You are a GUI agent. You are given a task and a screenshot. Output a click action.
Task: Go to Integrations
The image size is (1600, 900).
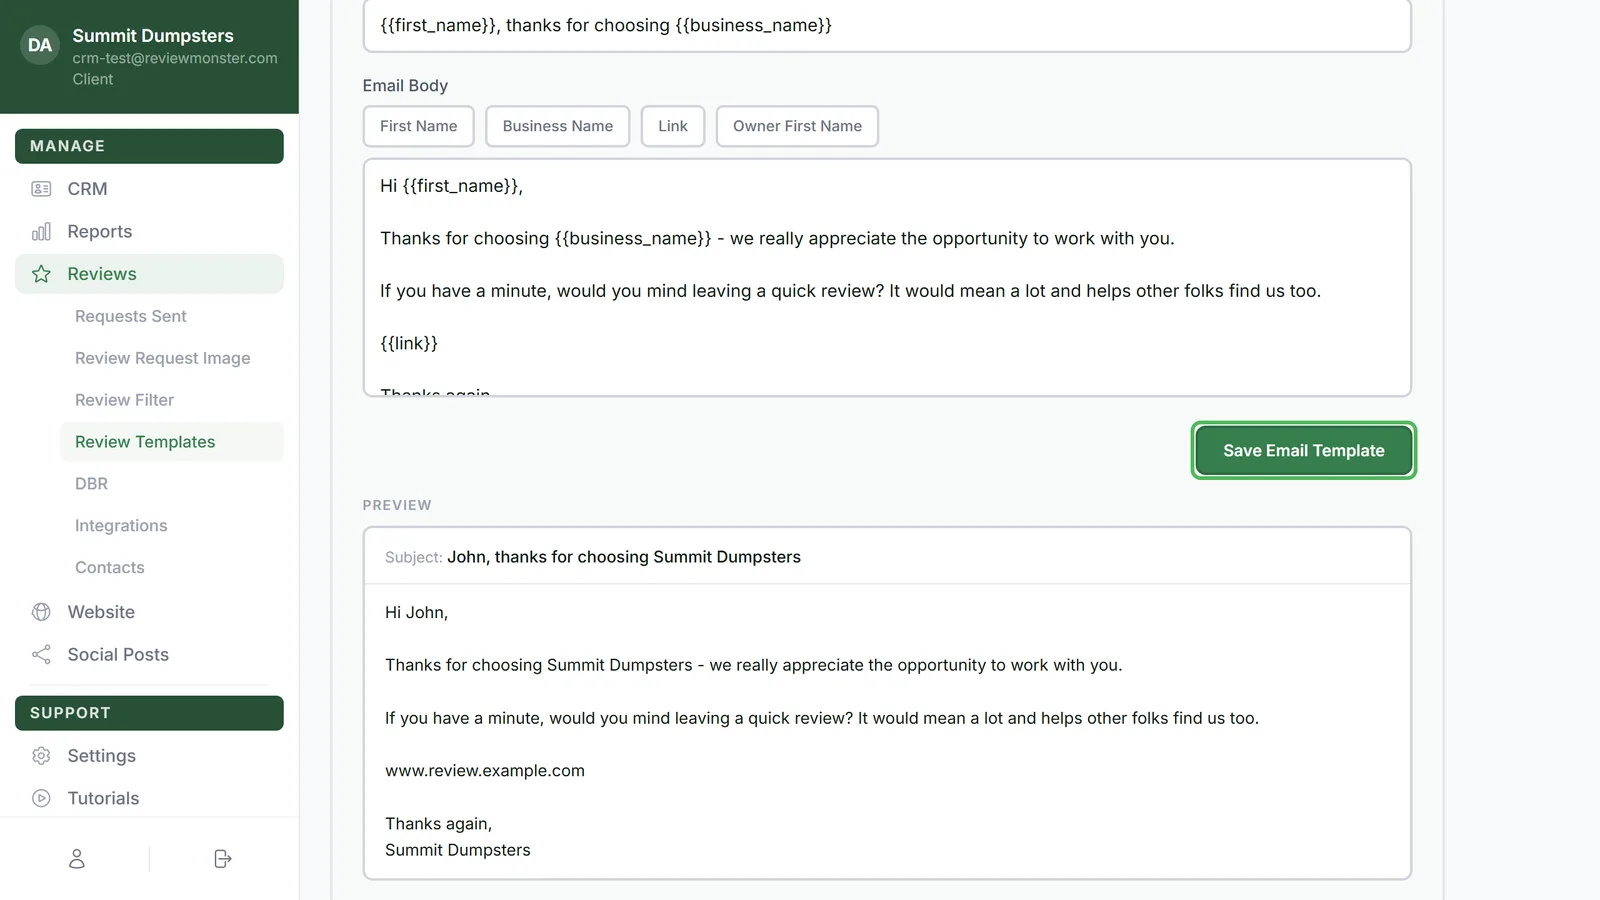172,526
